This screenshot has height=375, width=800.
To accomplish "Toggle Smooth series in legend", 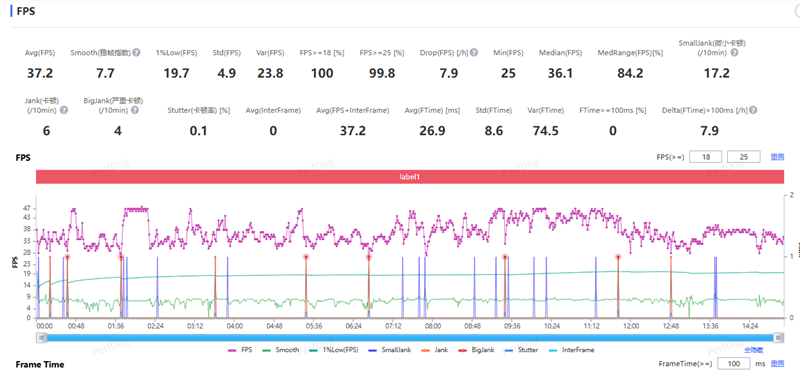I will click(280, 350).
